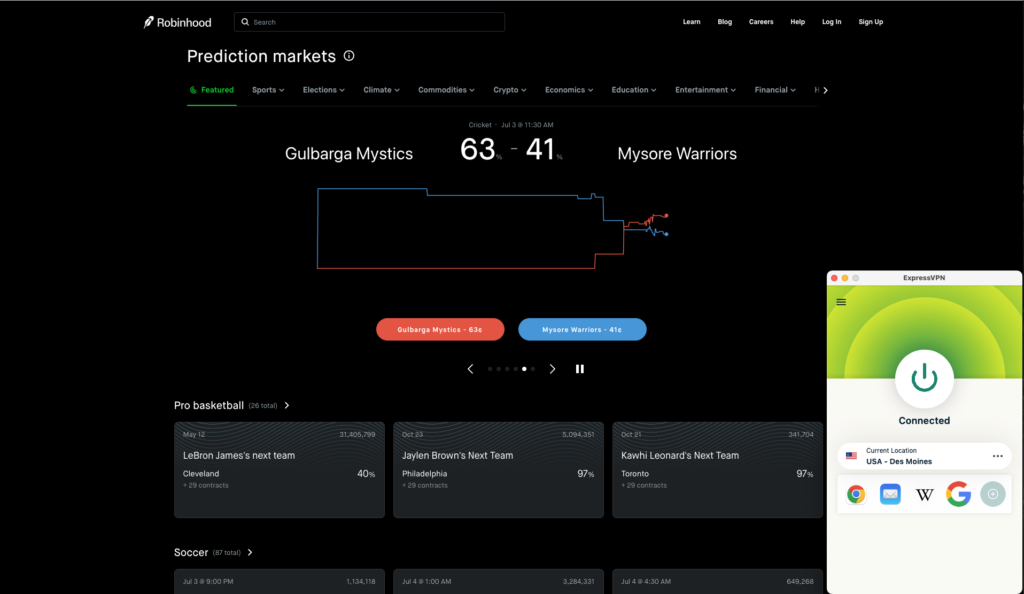Screen dimensions: 1024x594
Task: Open ExpressVPN hamburger menu
Action: point(841,302)
